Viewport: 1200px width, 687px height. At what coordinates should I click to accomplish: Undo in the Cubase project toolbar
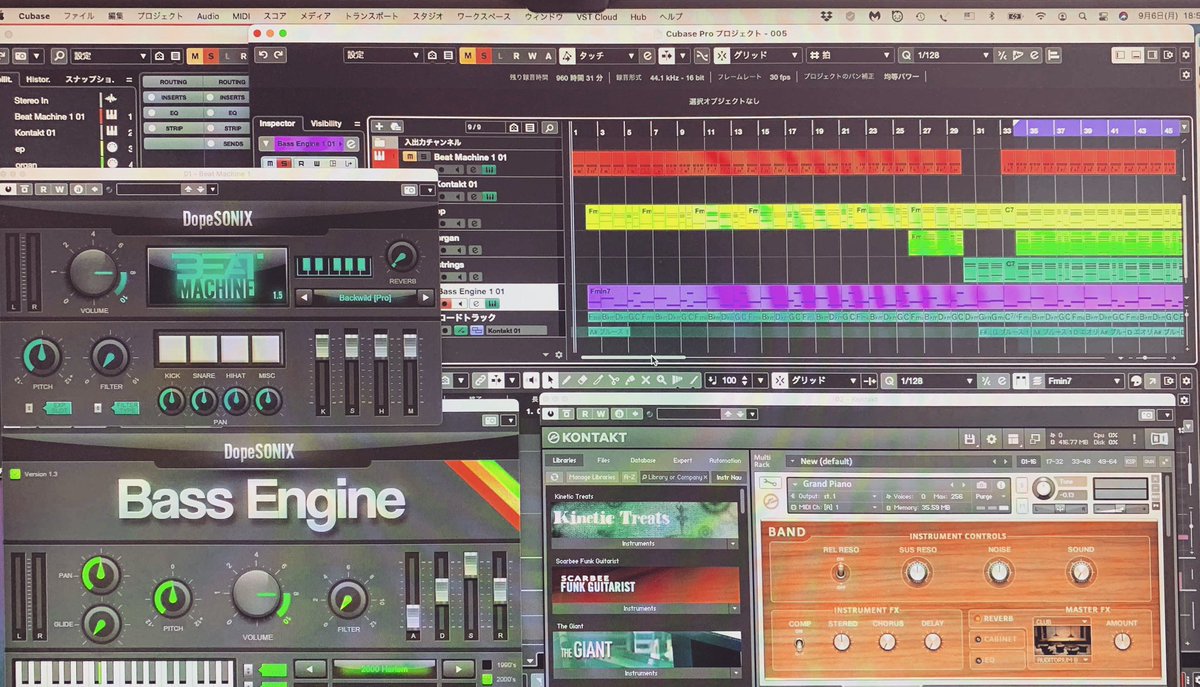click(x=263, y=56)
